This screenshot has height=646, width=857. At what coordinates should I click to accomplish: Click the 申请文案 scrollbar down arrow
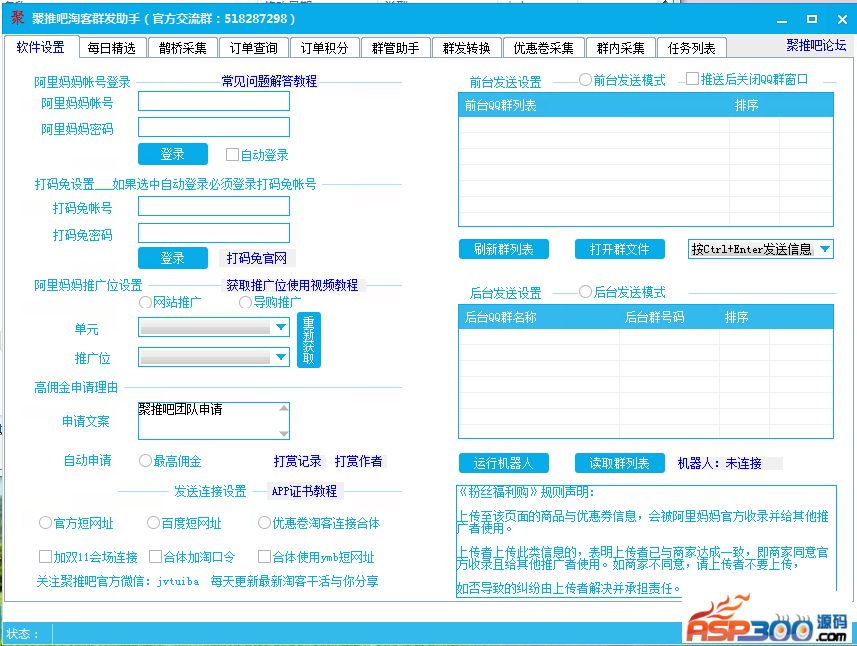point(283,433)
